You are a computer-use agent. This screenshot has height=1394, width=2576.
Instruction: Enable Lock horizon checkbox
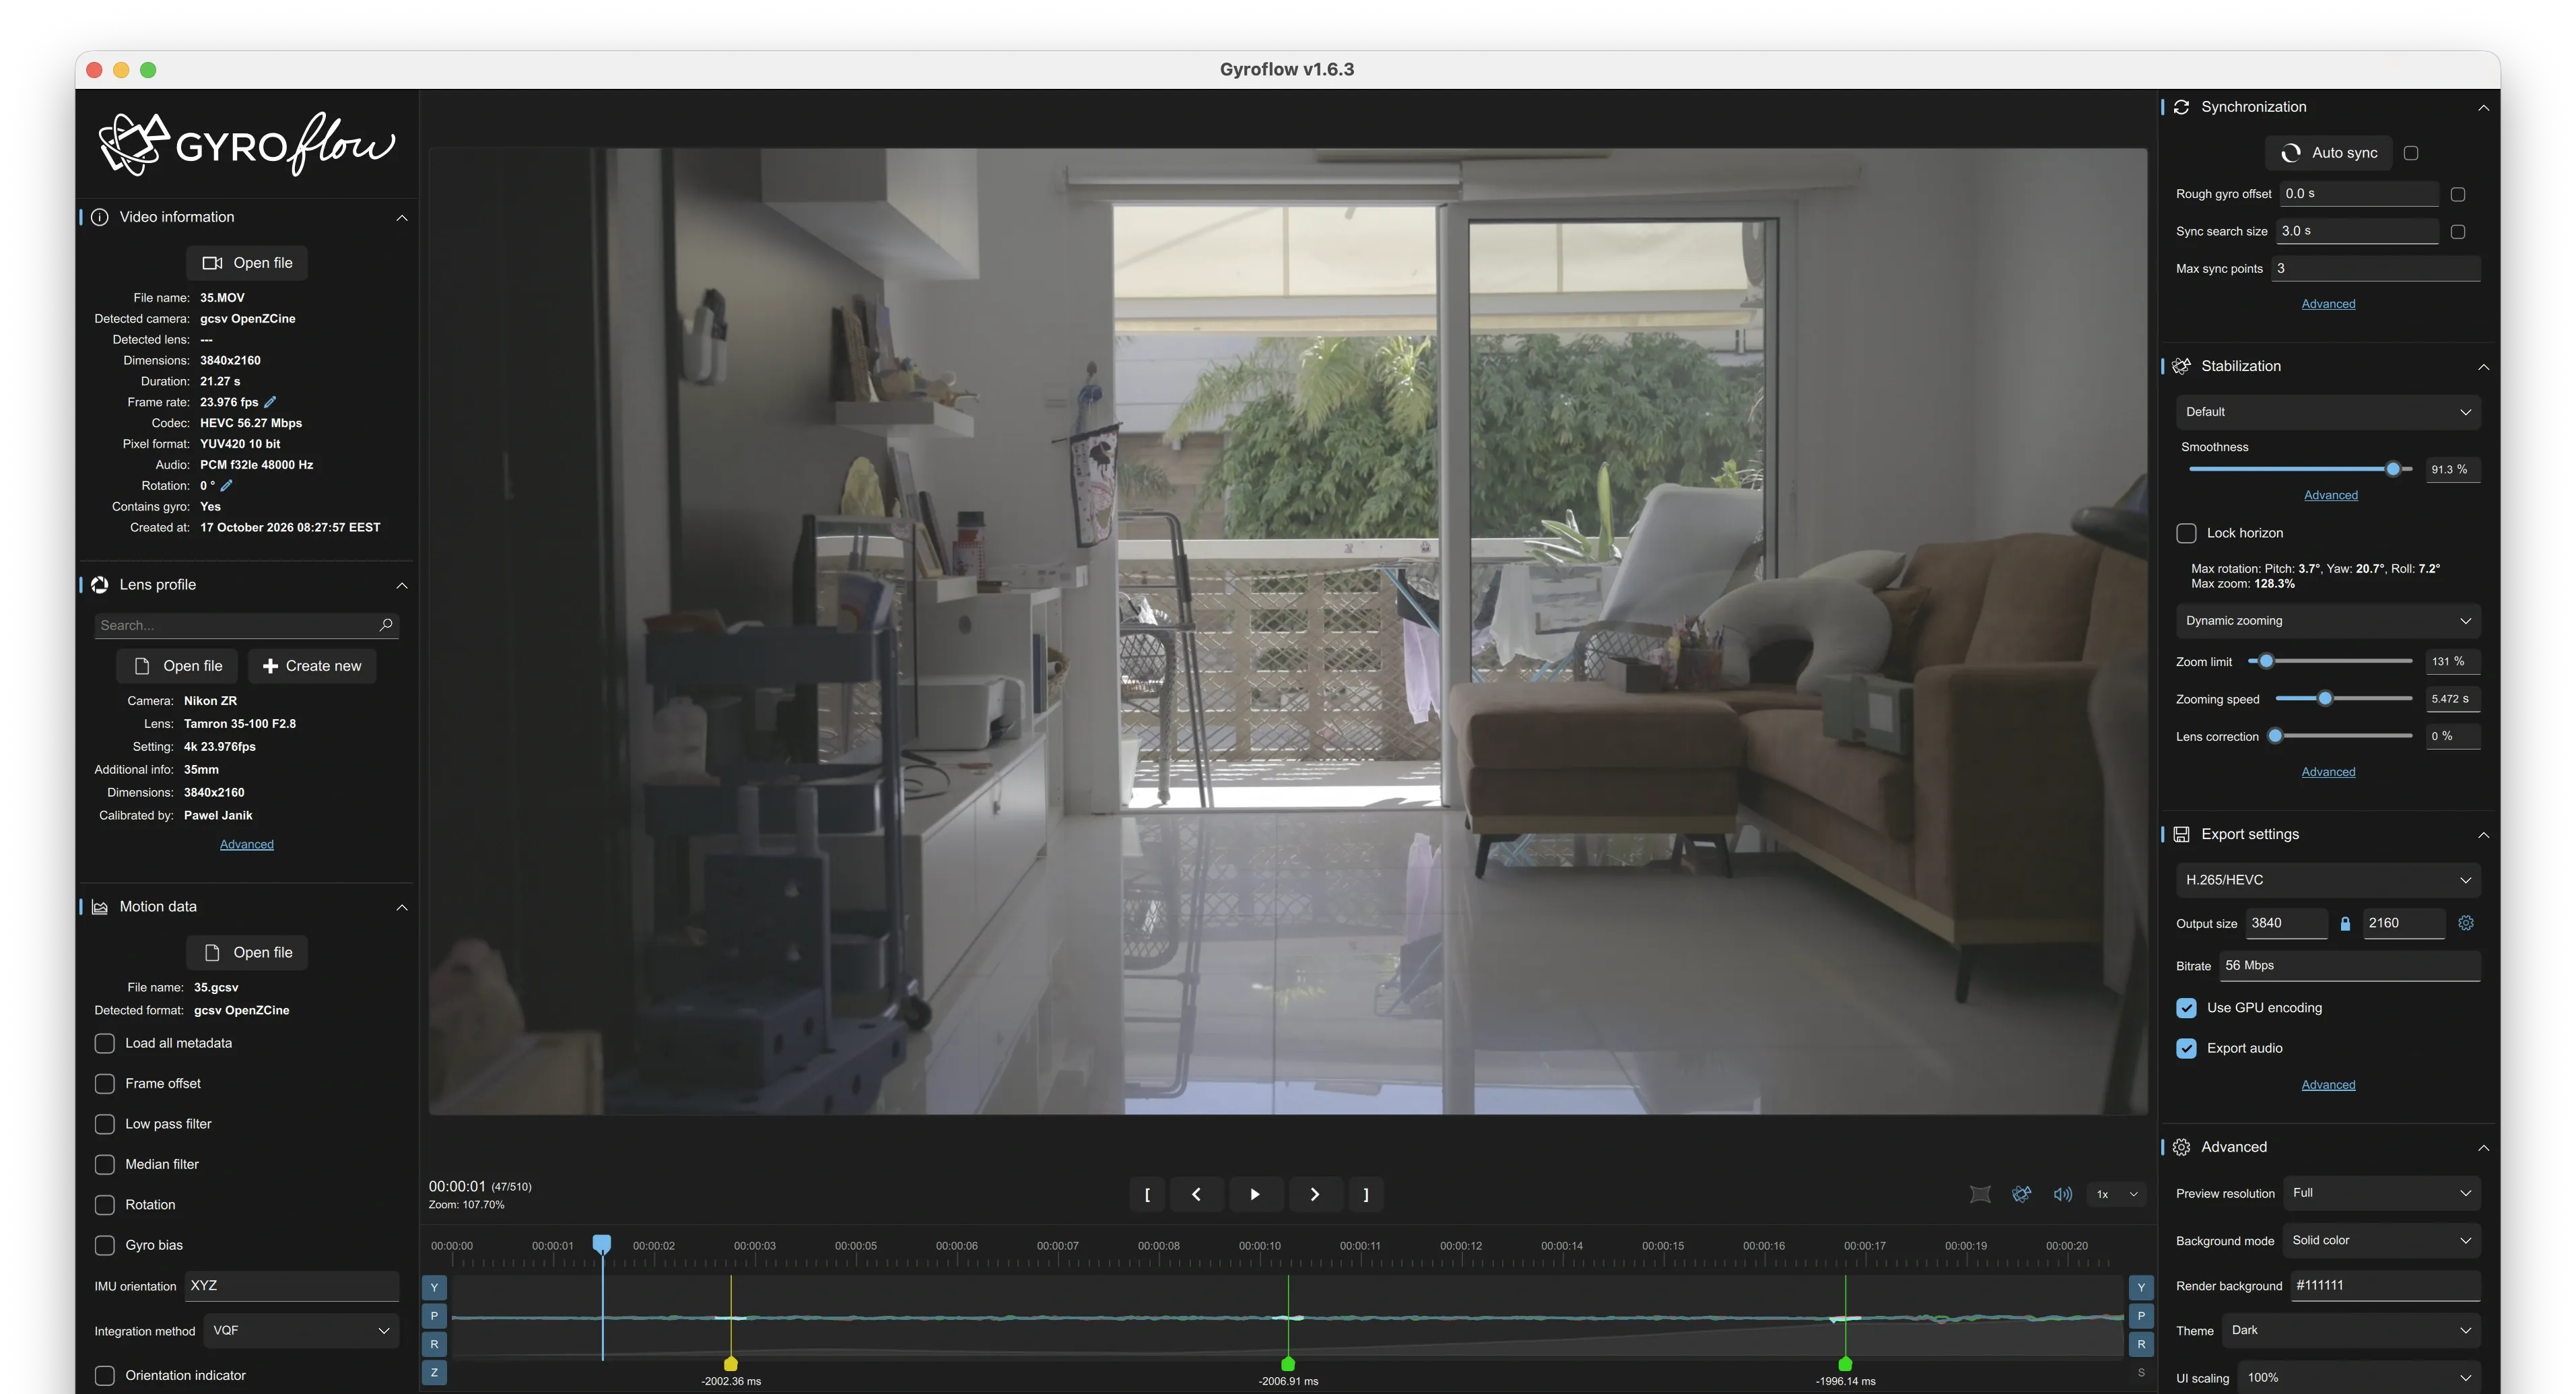[2187, 533]
